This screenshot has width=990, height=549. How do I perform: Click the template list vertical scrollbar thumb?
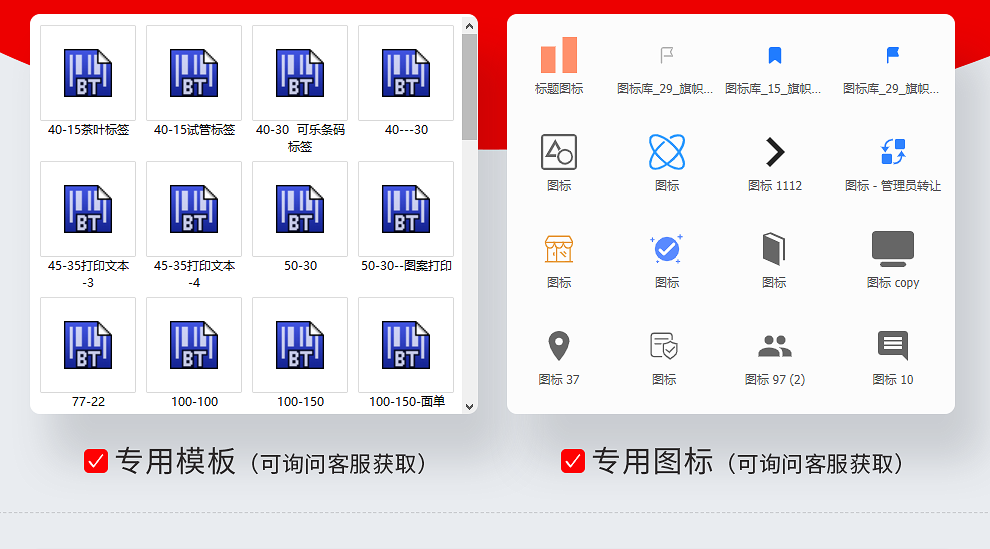[469, 87]
